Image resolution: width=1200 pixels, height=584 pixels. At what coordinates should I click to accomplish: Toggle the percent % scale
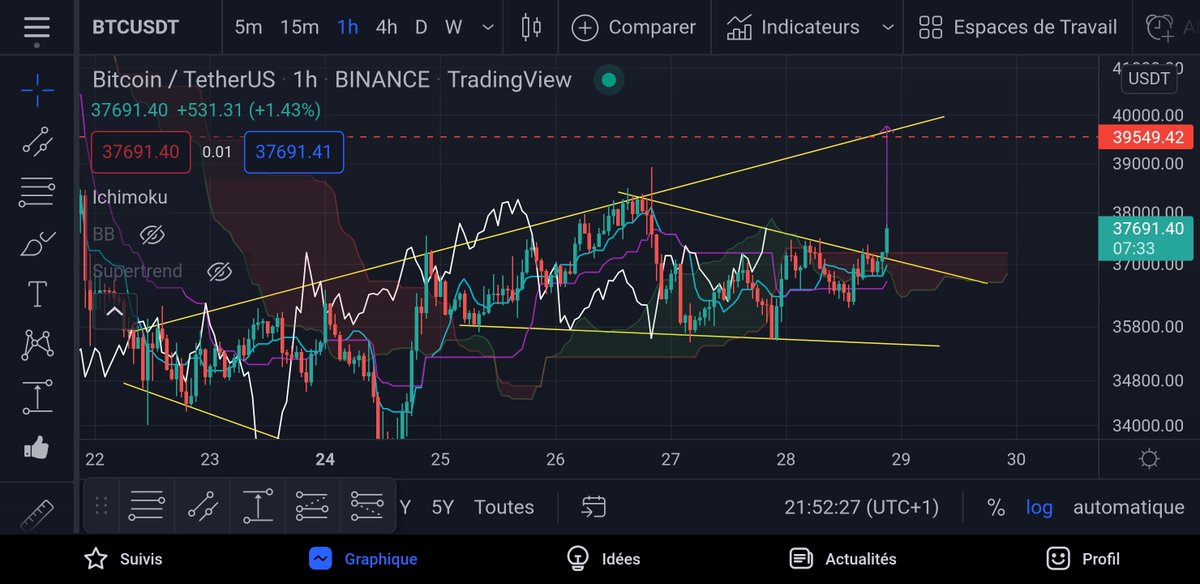[995, 507]
